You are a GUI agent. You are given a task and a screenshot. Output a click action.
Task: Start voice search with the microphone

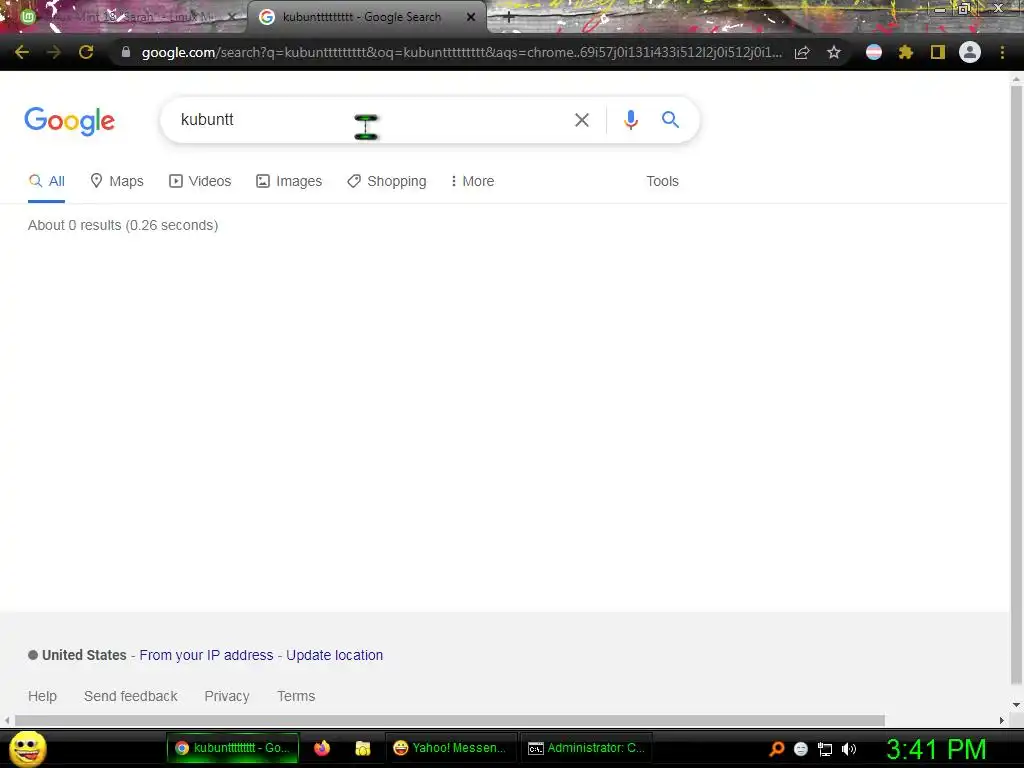click(x=631, y=120)
